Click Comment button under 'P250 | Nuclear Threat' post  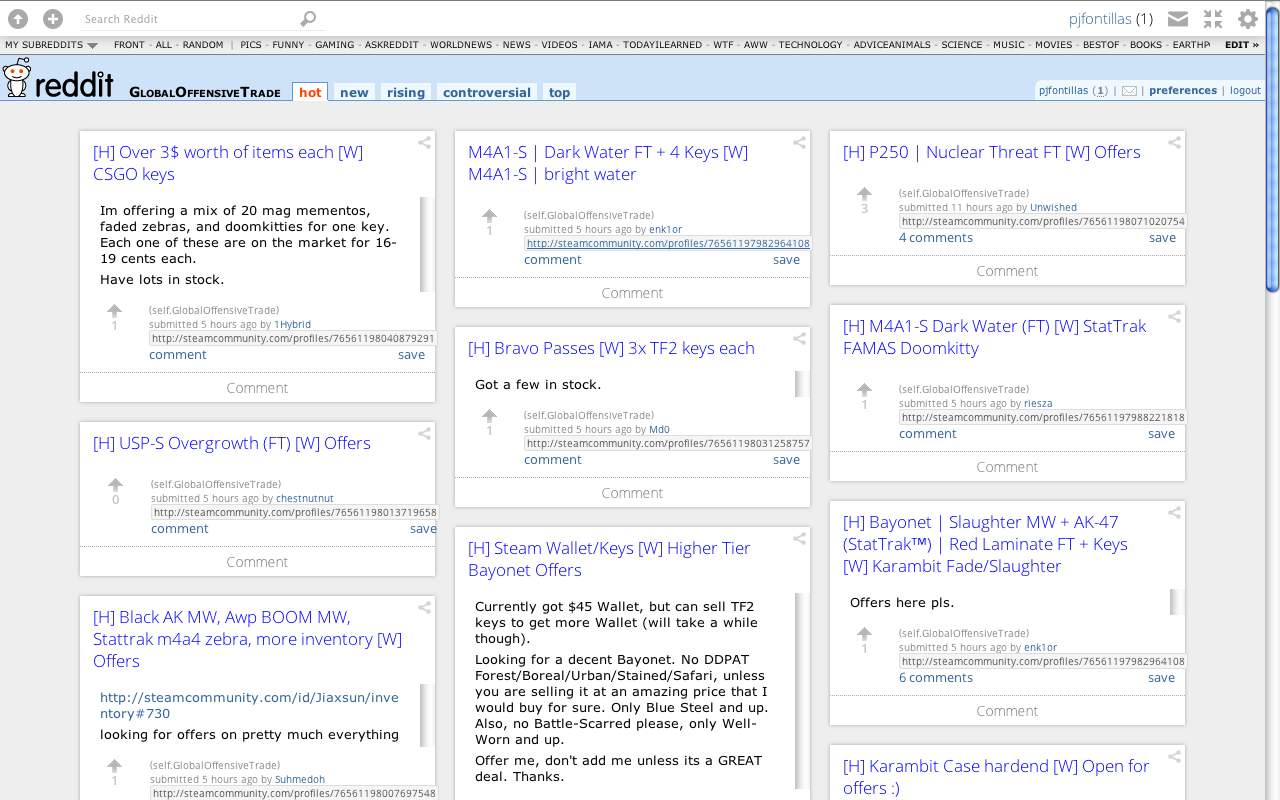pyautogui.click(x=1007, y=271)
